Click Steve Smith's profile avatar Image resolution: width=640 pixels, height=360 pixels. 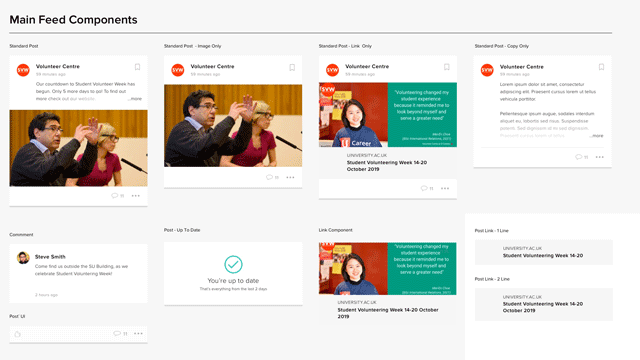pos(23,258)
